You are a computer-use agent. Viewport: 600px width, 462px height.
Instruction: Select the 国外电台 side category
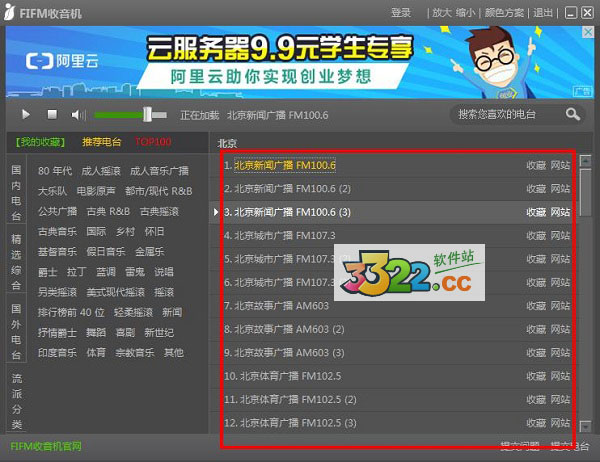(x=16, y=329)
